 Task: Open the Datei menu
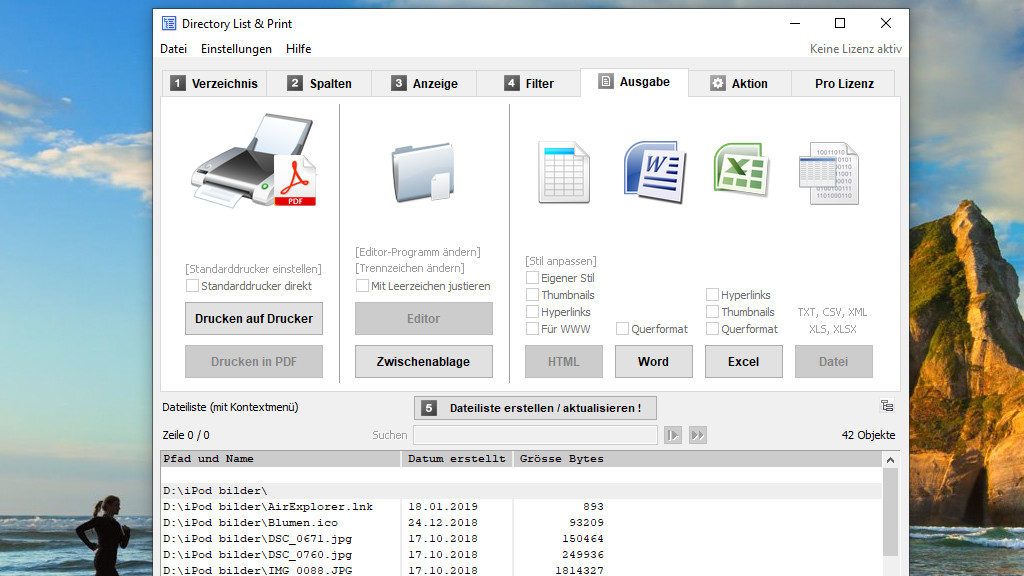[x=173, y=49]
